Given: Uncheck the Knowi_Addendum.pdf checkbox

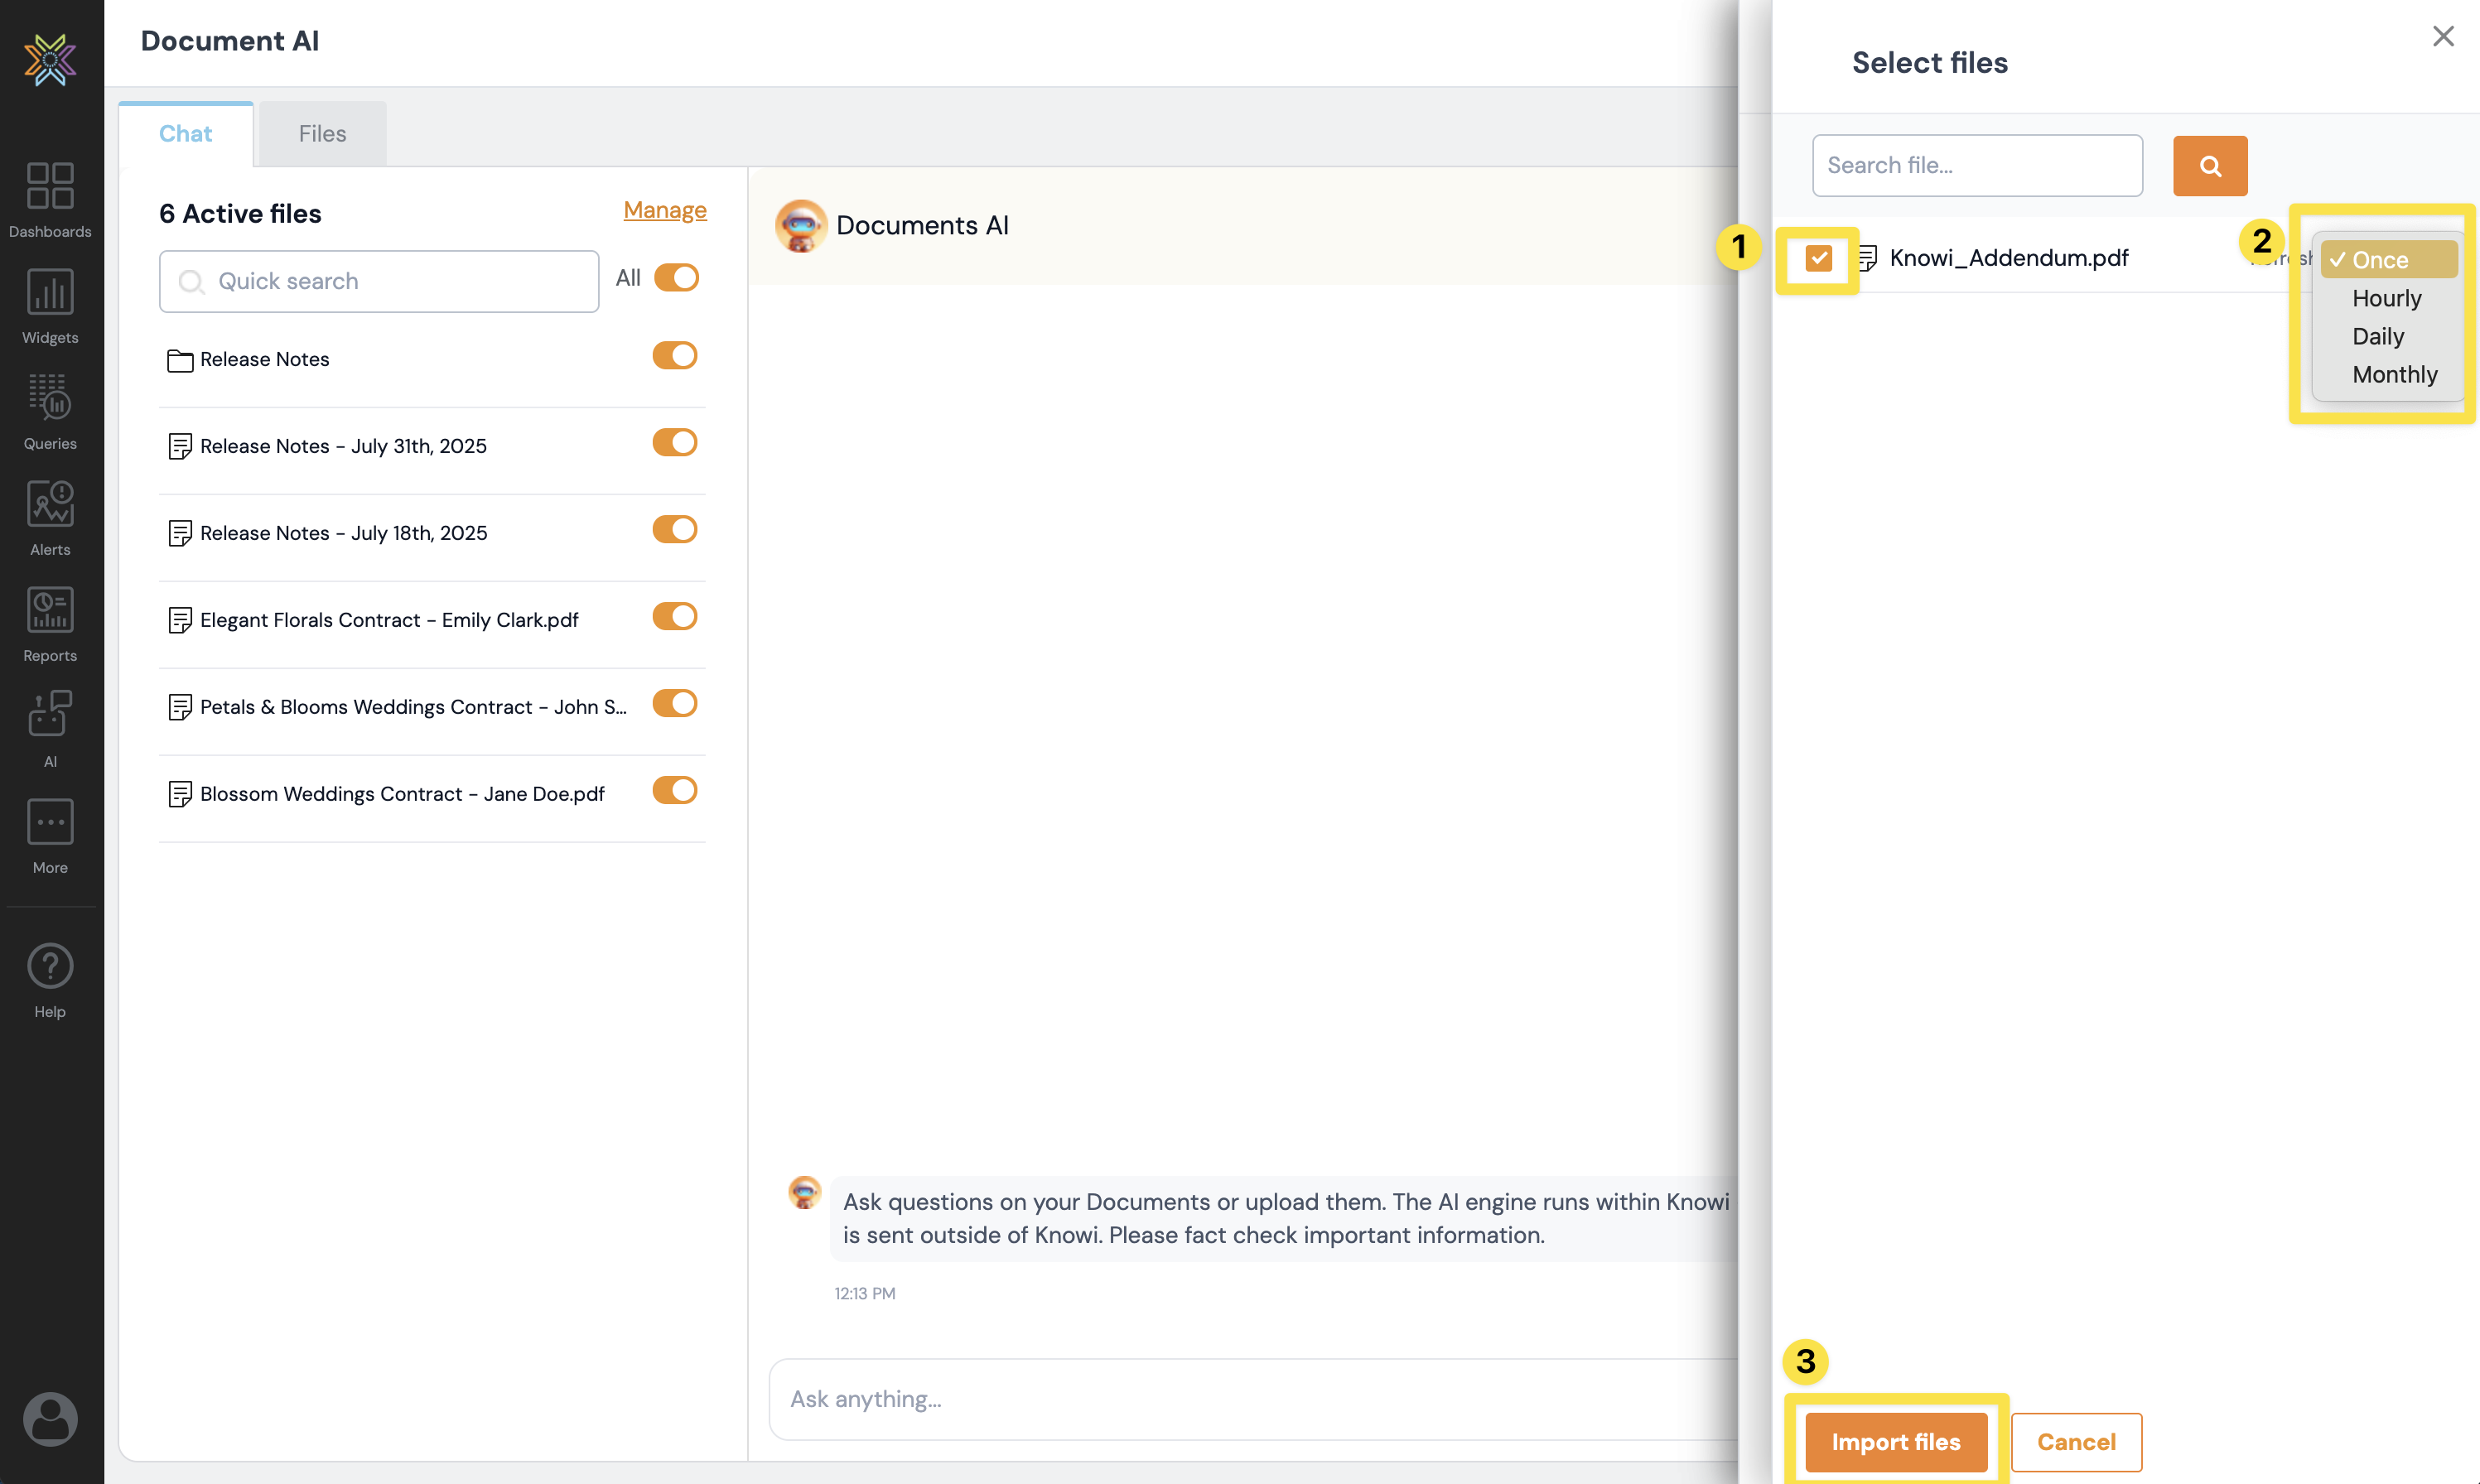Looking at the screenshot, I should pos(1818,258).
